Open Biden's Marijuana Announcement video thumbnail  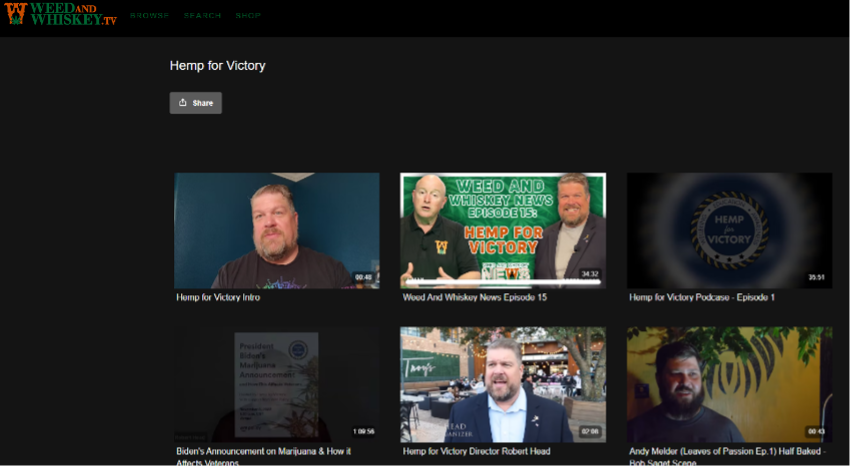(x=277, y=385)
